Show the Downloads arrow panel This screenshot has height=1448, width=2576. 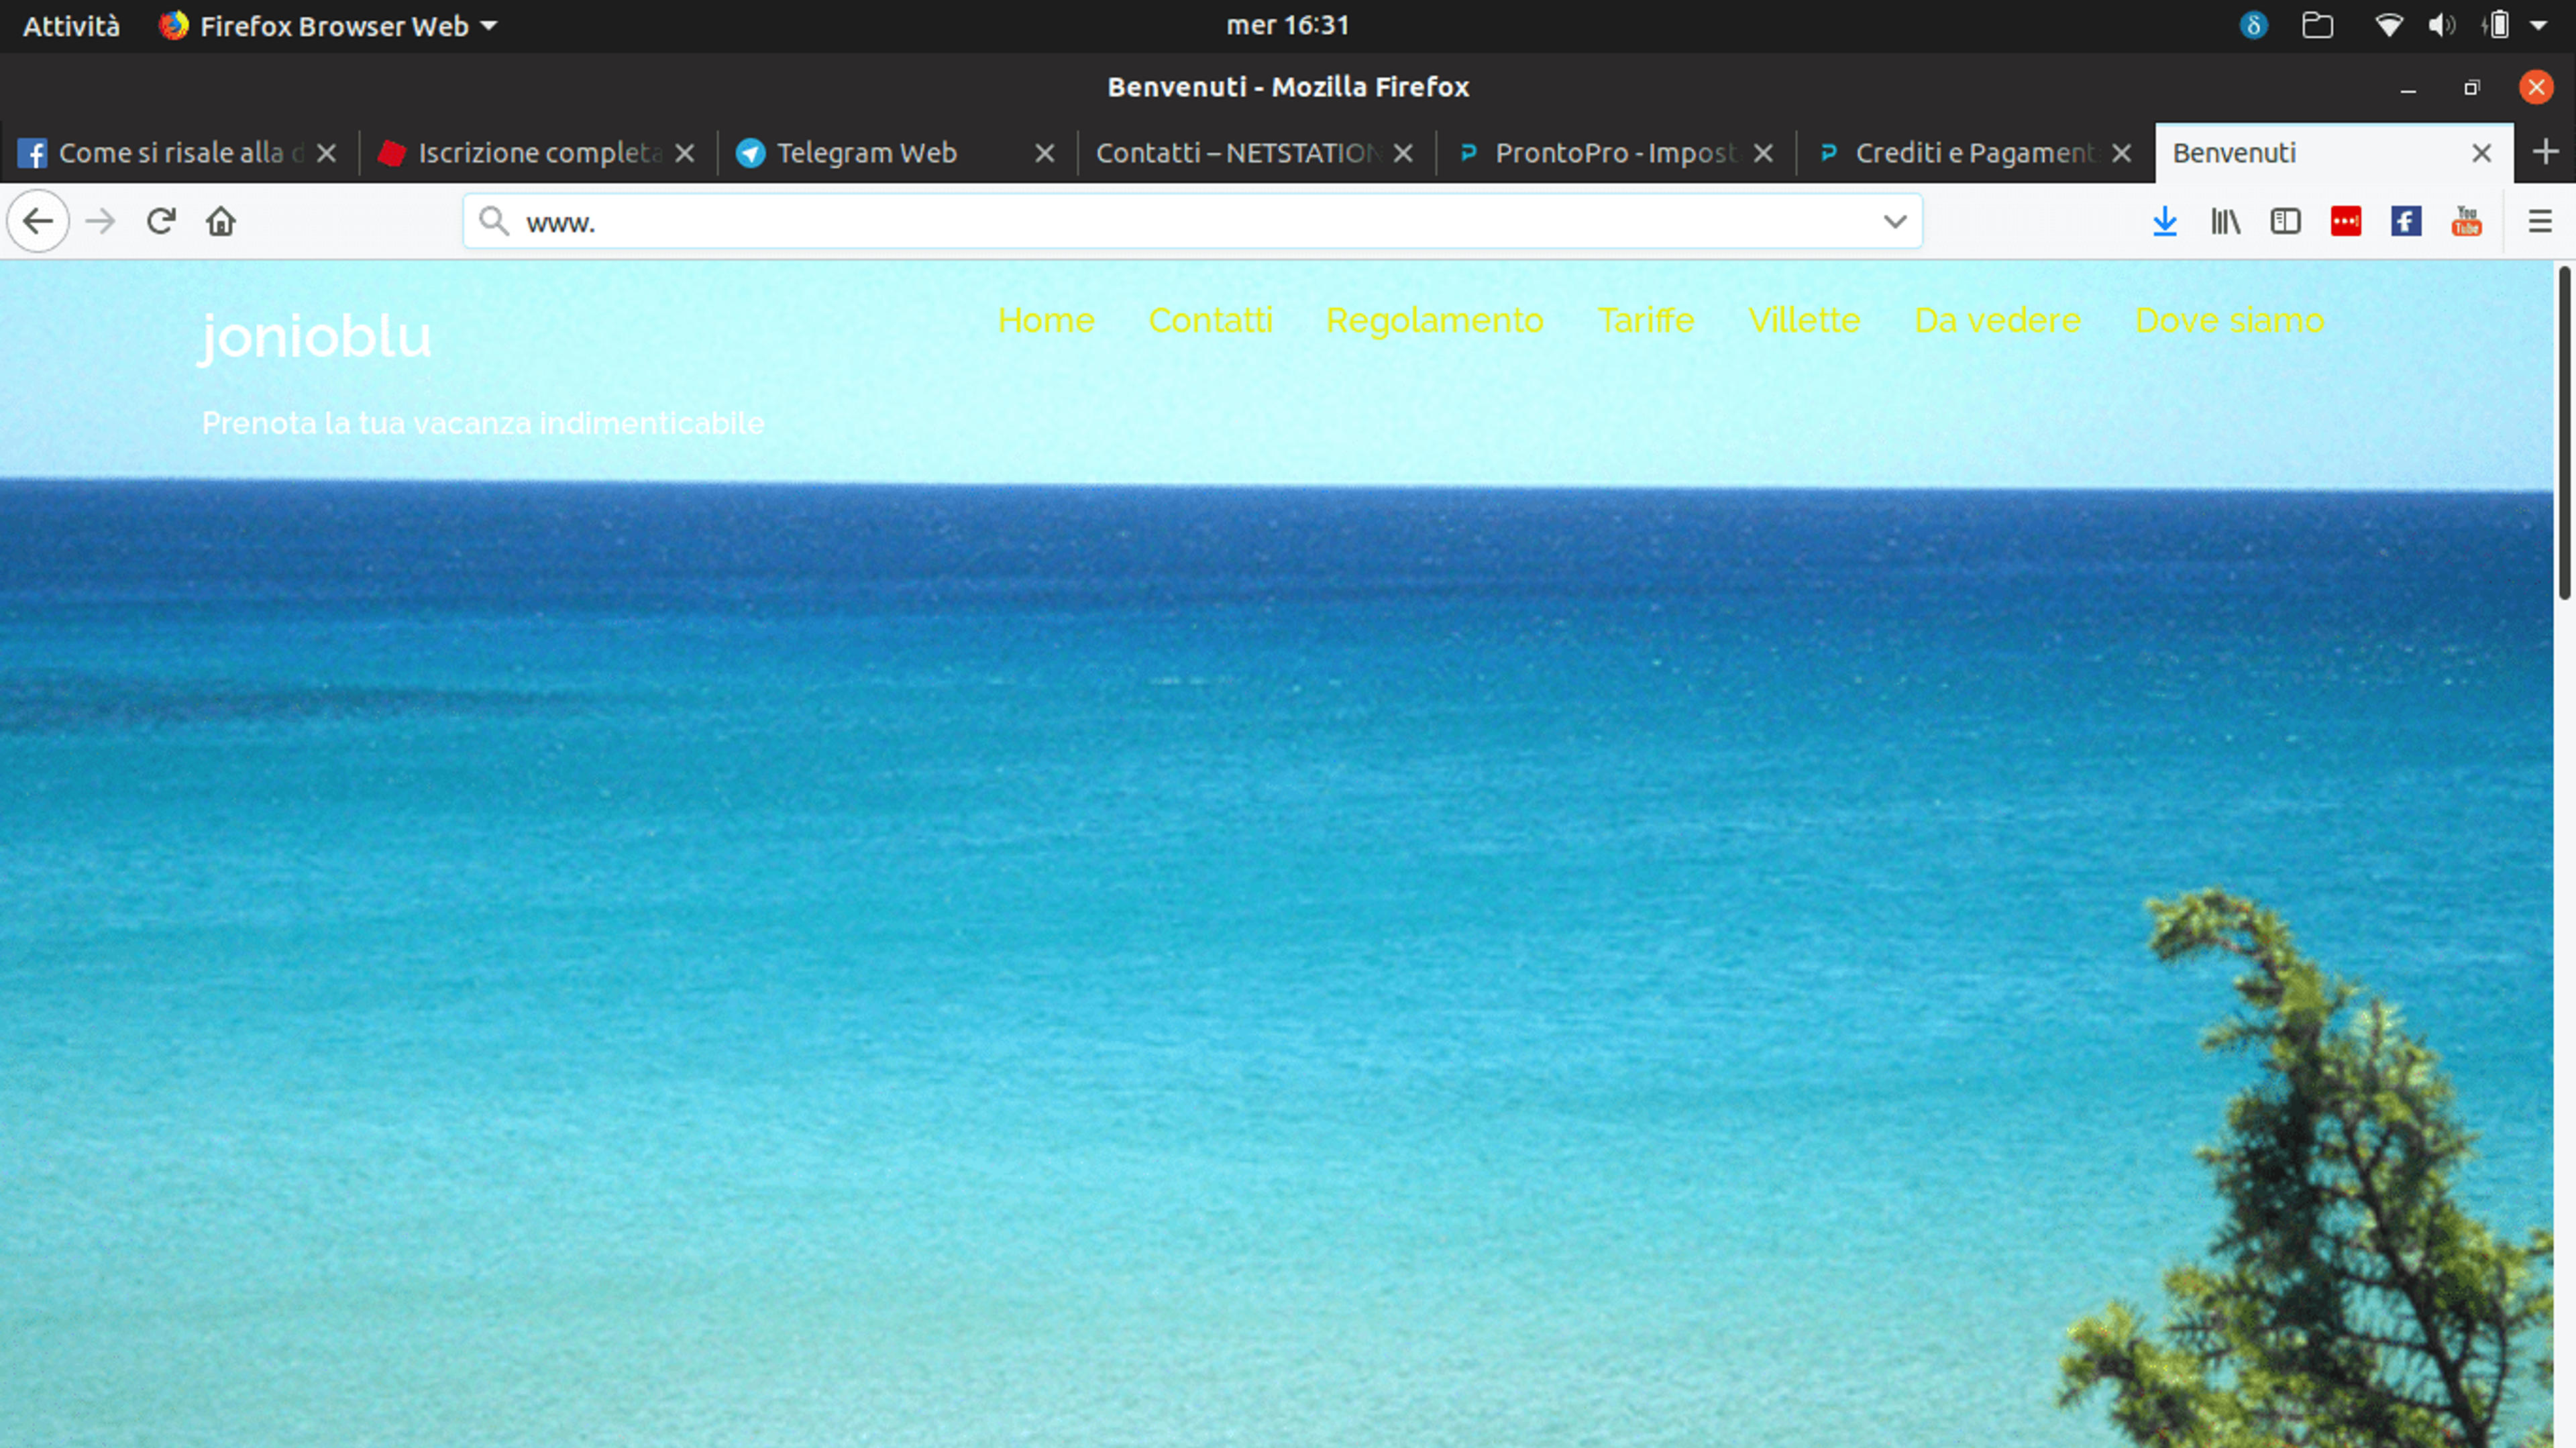click(2165, 221)
